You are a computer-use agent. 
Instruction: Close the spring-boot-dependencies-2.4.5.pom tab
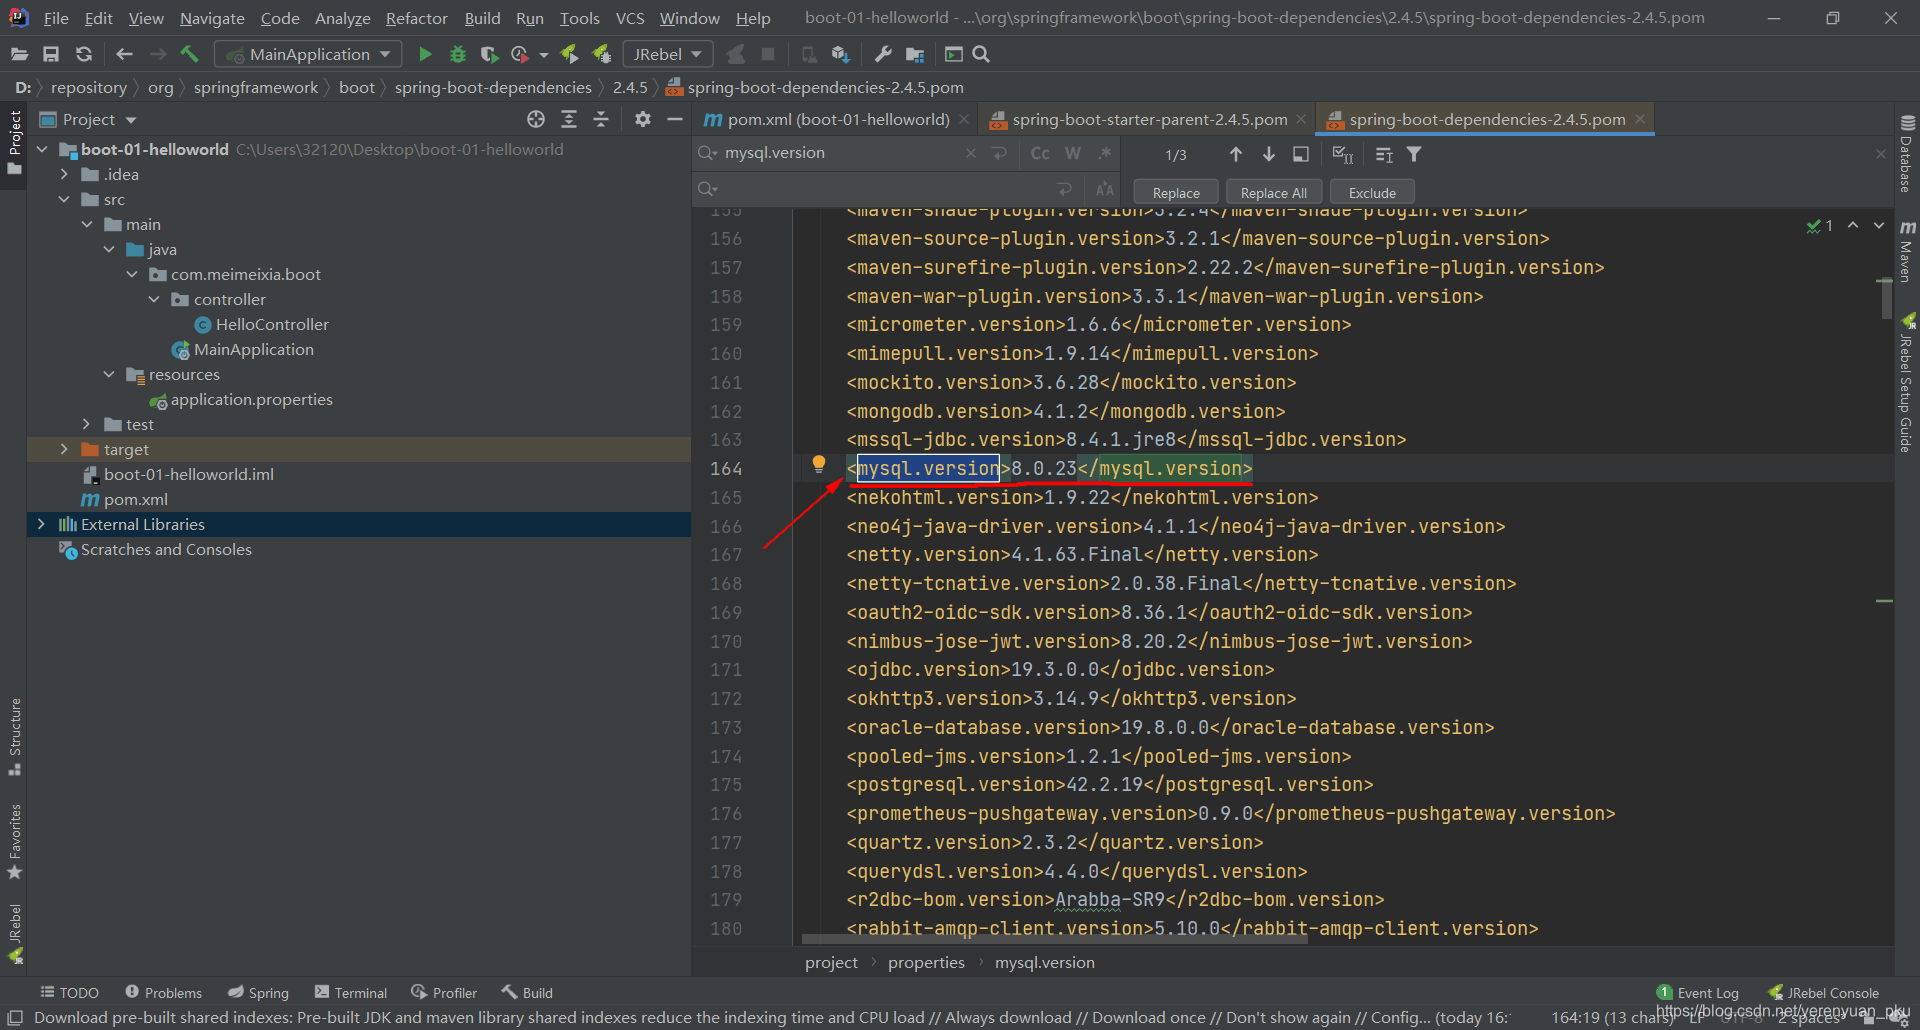point(1639,119)
